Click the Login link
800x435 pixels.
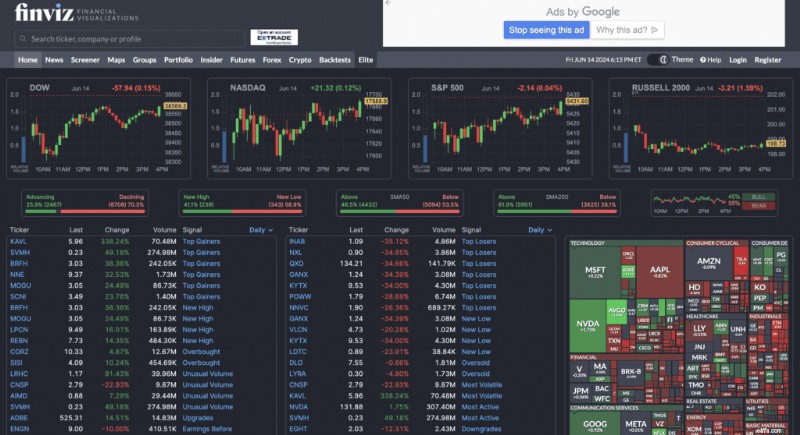tap(738, 60)
